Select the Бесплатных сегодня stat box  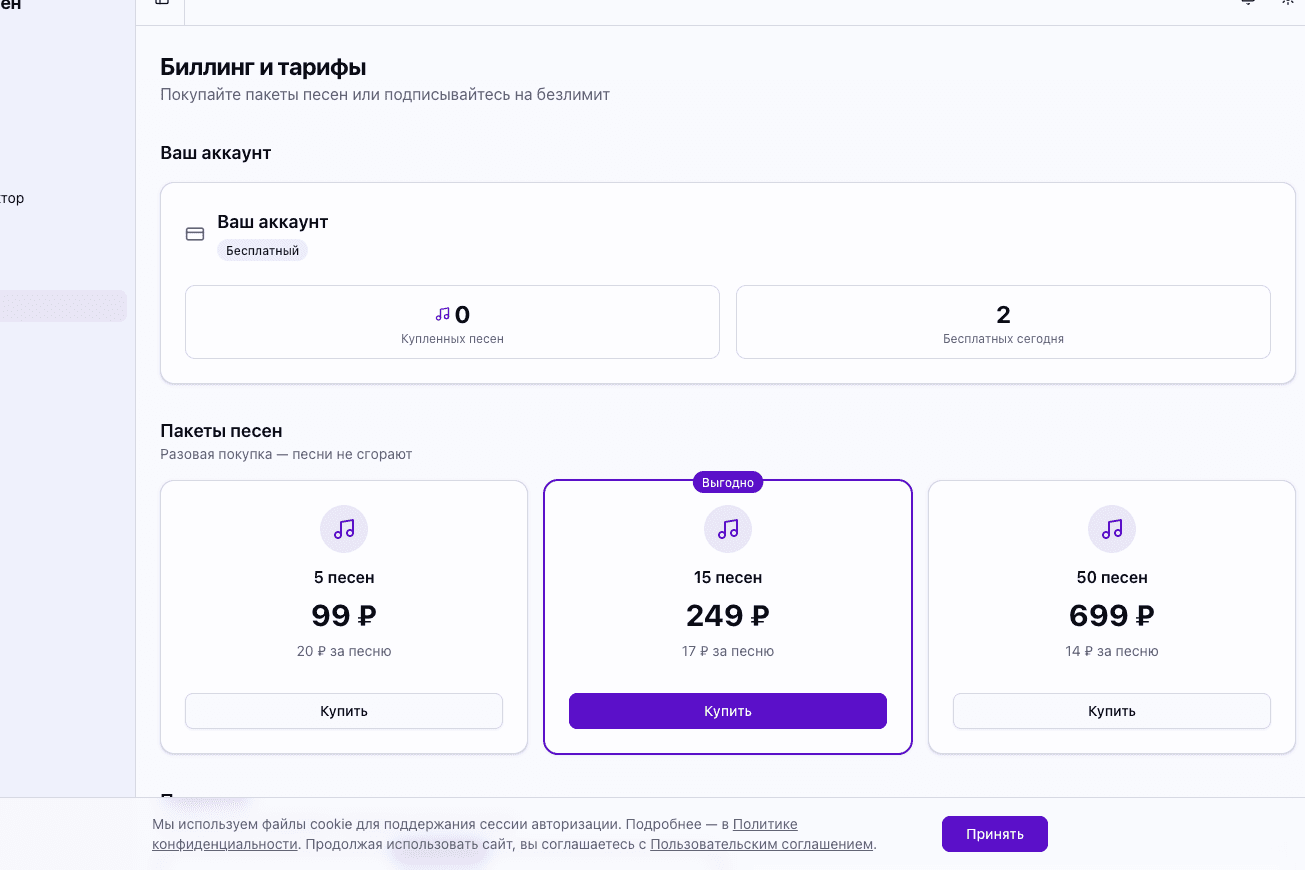tap(1003, 322)
